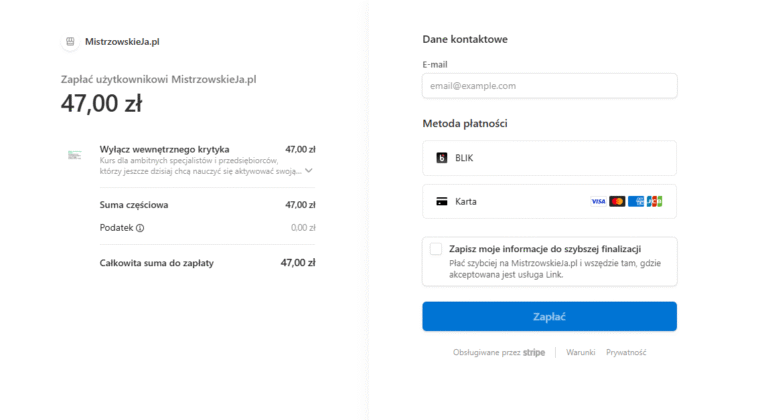
Task: Click the MistrzowskieJa.pl merchant name
Action: coord(122,42)
